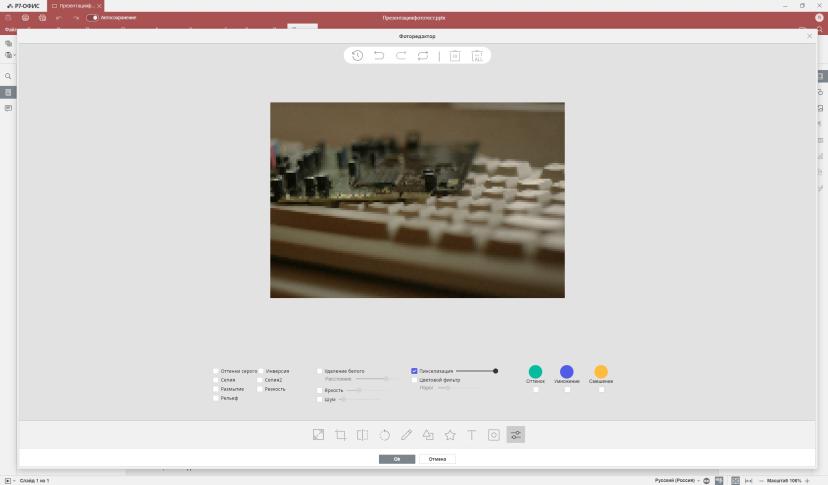
Task: Enable Сепия filter checkbox
Action: click(215, 380)
